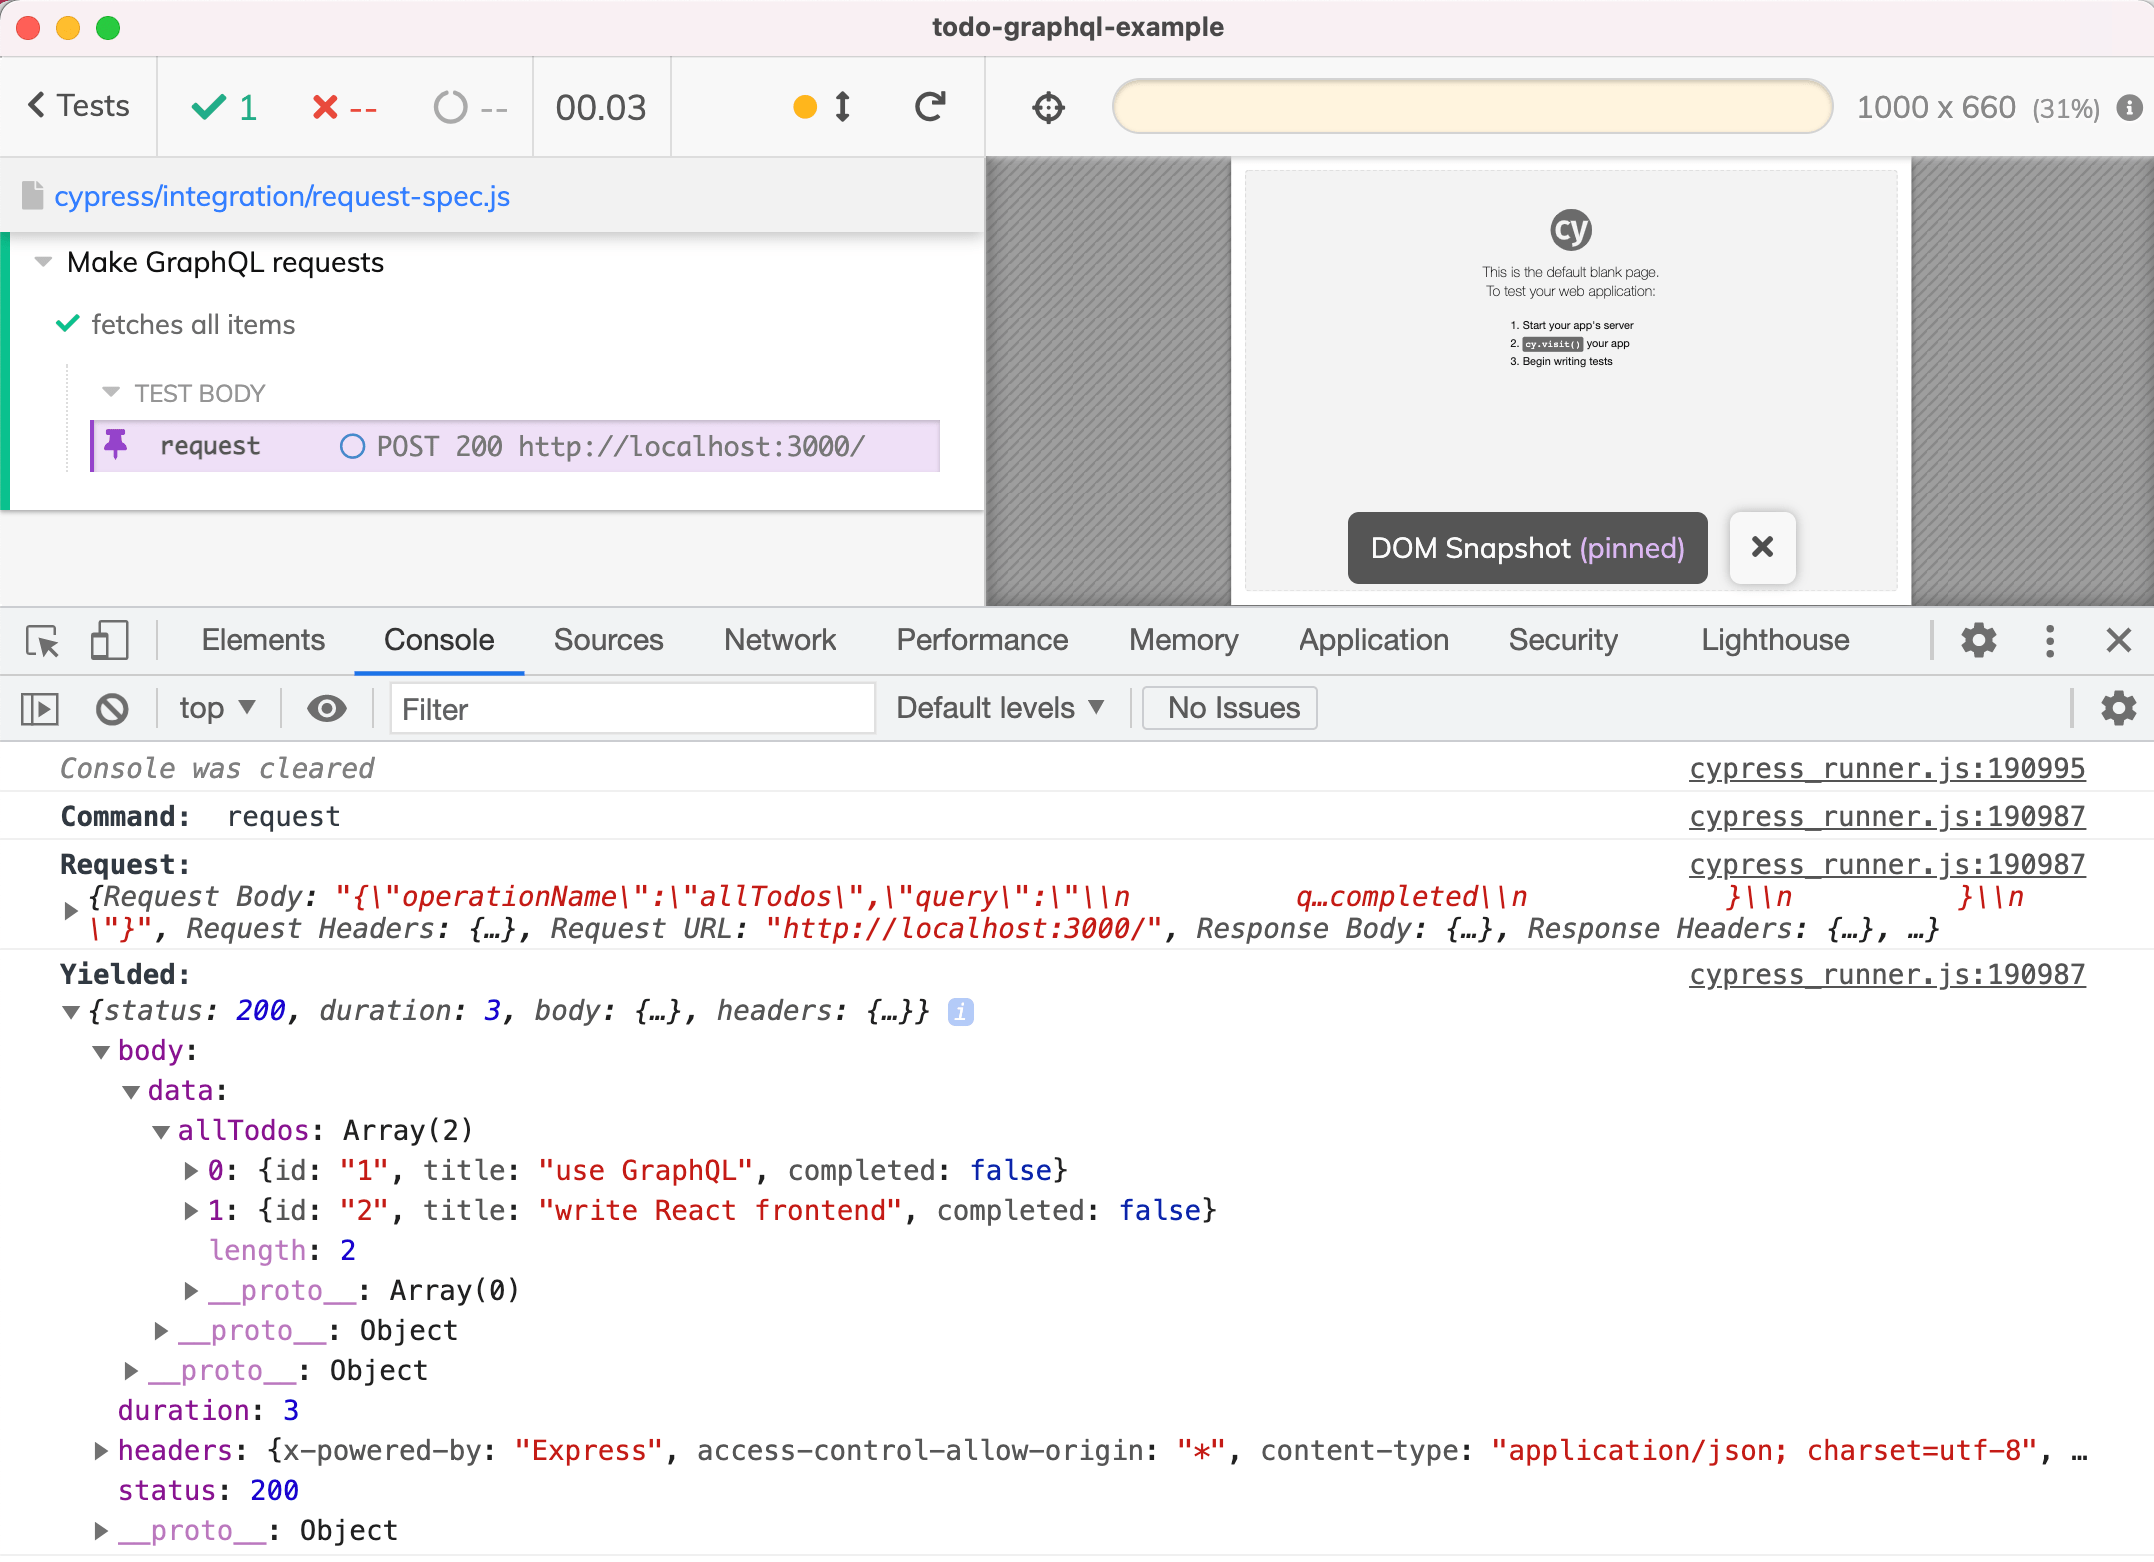Click passed tests count checkmark
The width and height of the screenshot is (2154, 1562).
click(224, 107)
